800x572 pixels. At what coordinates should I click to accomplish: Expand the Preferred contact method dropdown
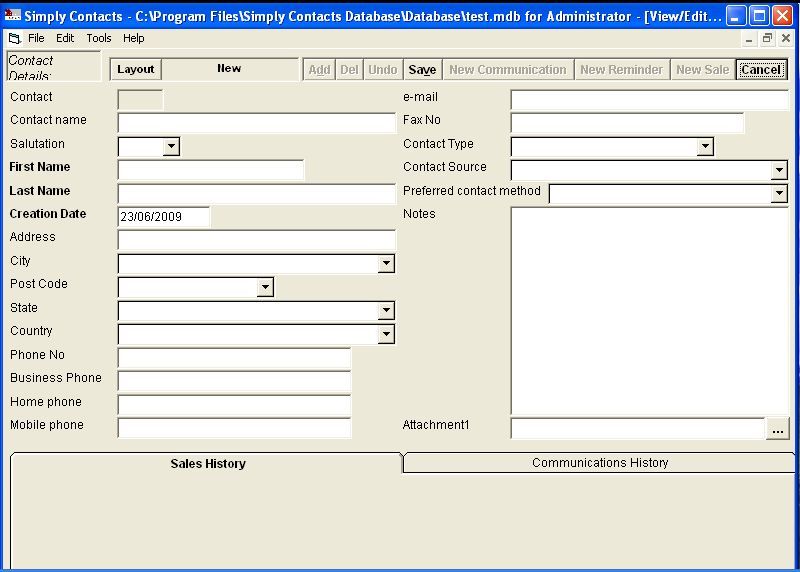(779, 193)
